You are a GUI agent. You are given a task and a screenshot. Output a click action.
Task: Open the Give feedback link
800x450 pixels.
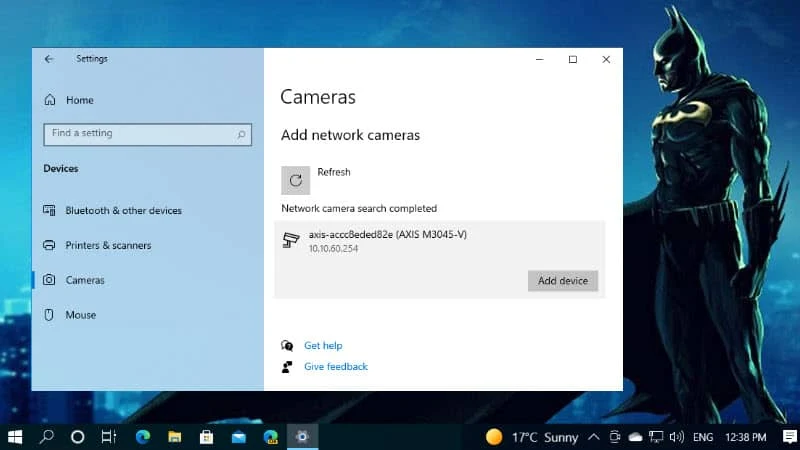pyautogui.click(x=336, y=366)
